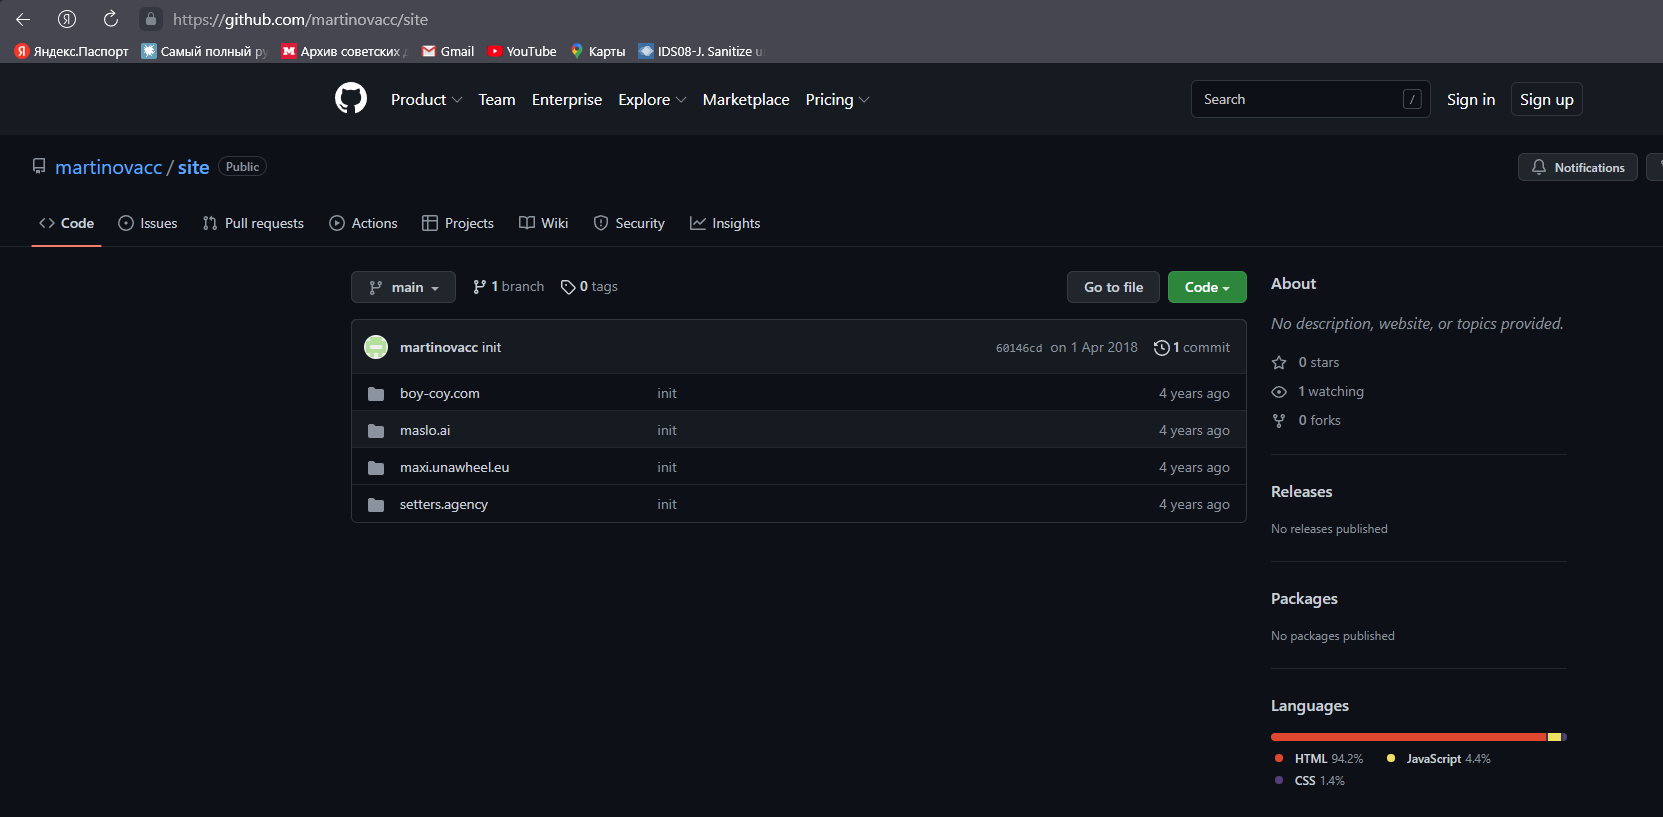Viewport: 1663px width, 817px height.
Task: Click the eye icon next to 1 watching
Action: point(1279,392)
